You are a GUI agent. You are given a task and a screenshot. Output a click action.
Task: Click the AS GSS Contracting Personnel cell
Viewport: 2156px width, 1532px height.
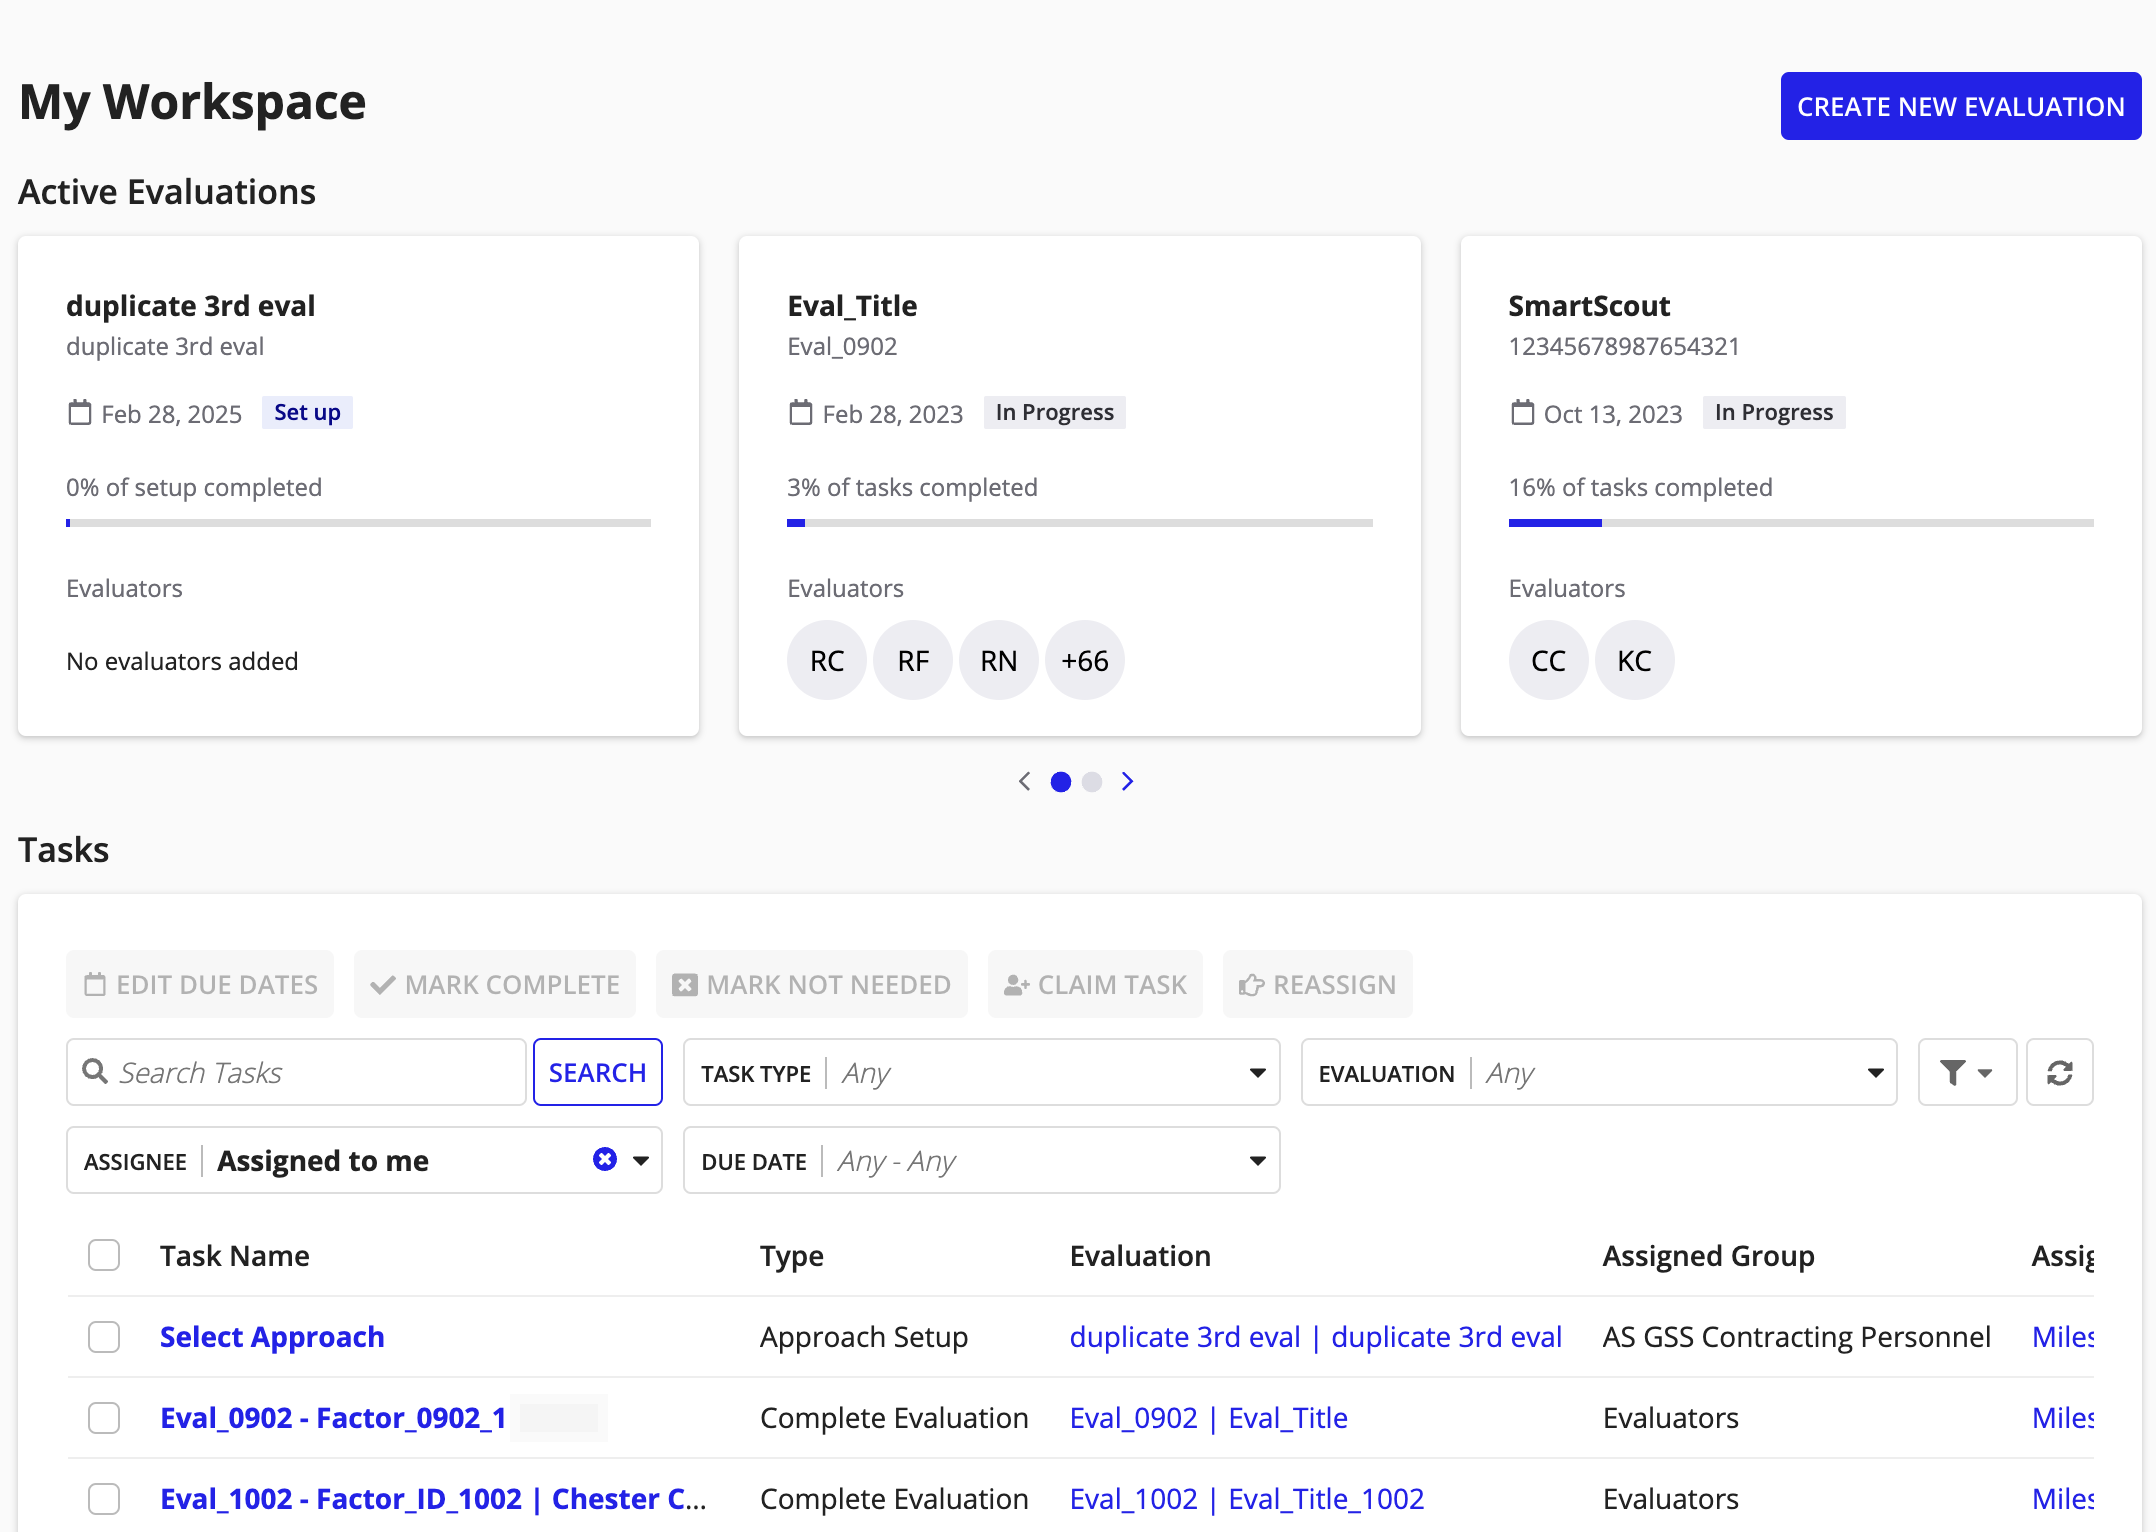1796,1336
